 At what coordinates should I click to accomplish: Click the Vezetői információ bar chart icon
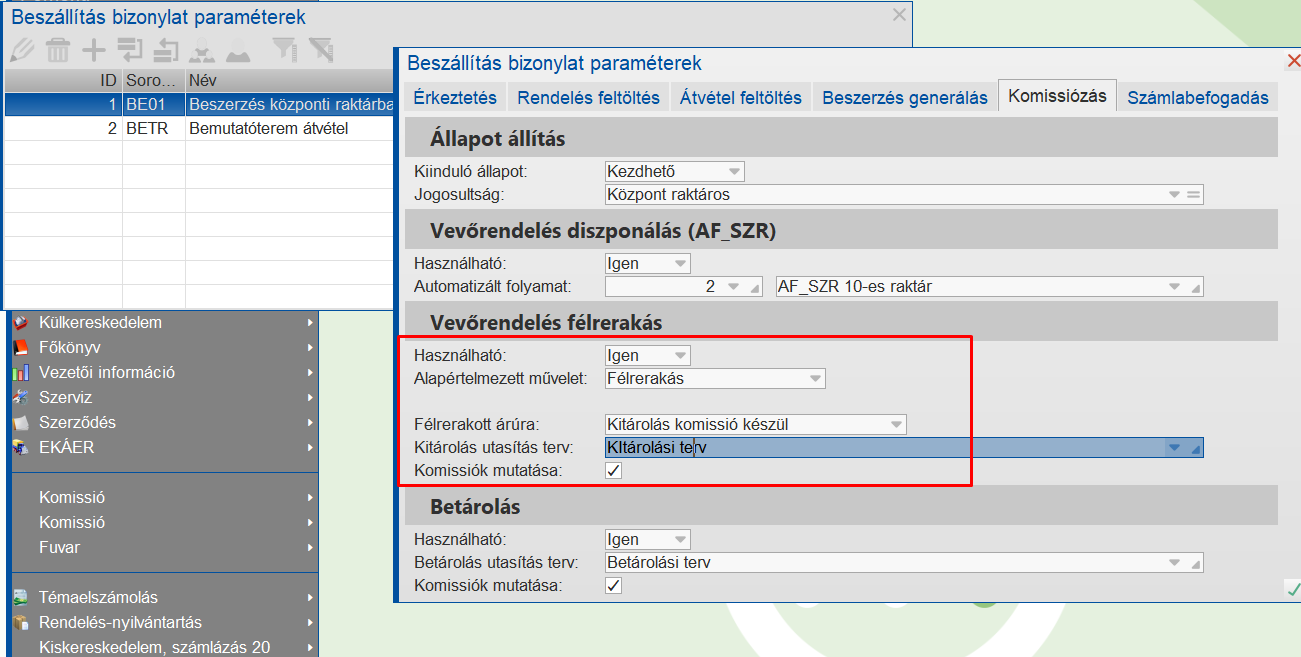coord(21,373)
